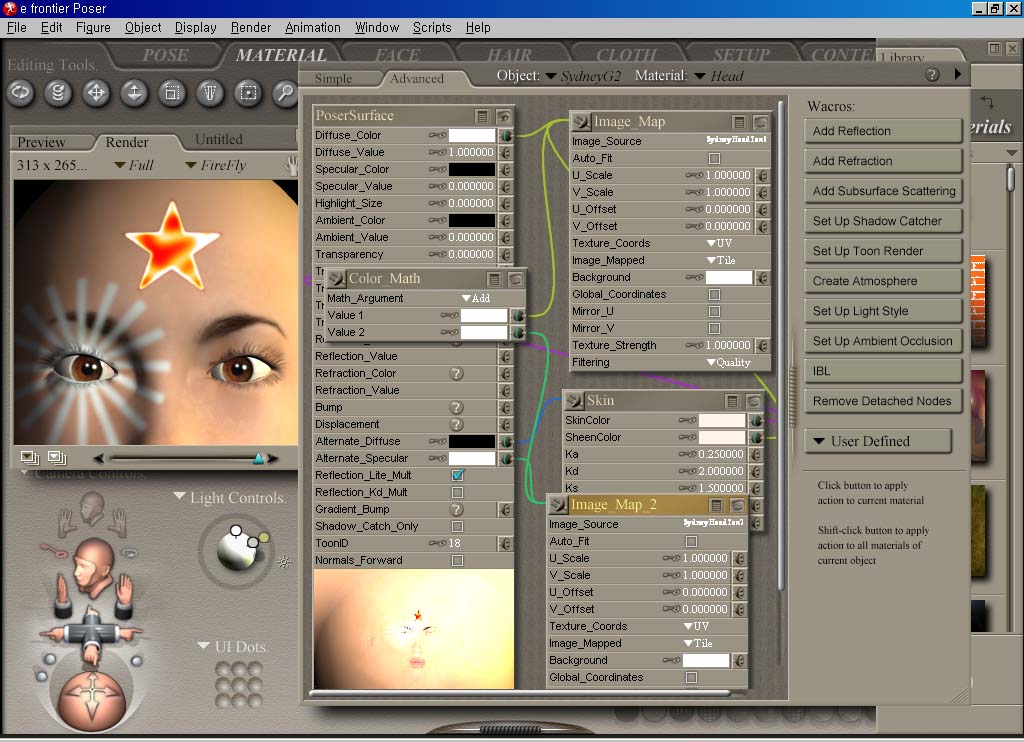The width and height of the screenshot is (1024, 742).
Task: Select the Scale editing tool
Action: (x=172, y=93)
